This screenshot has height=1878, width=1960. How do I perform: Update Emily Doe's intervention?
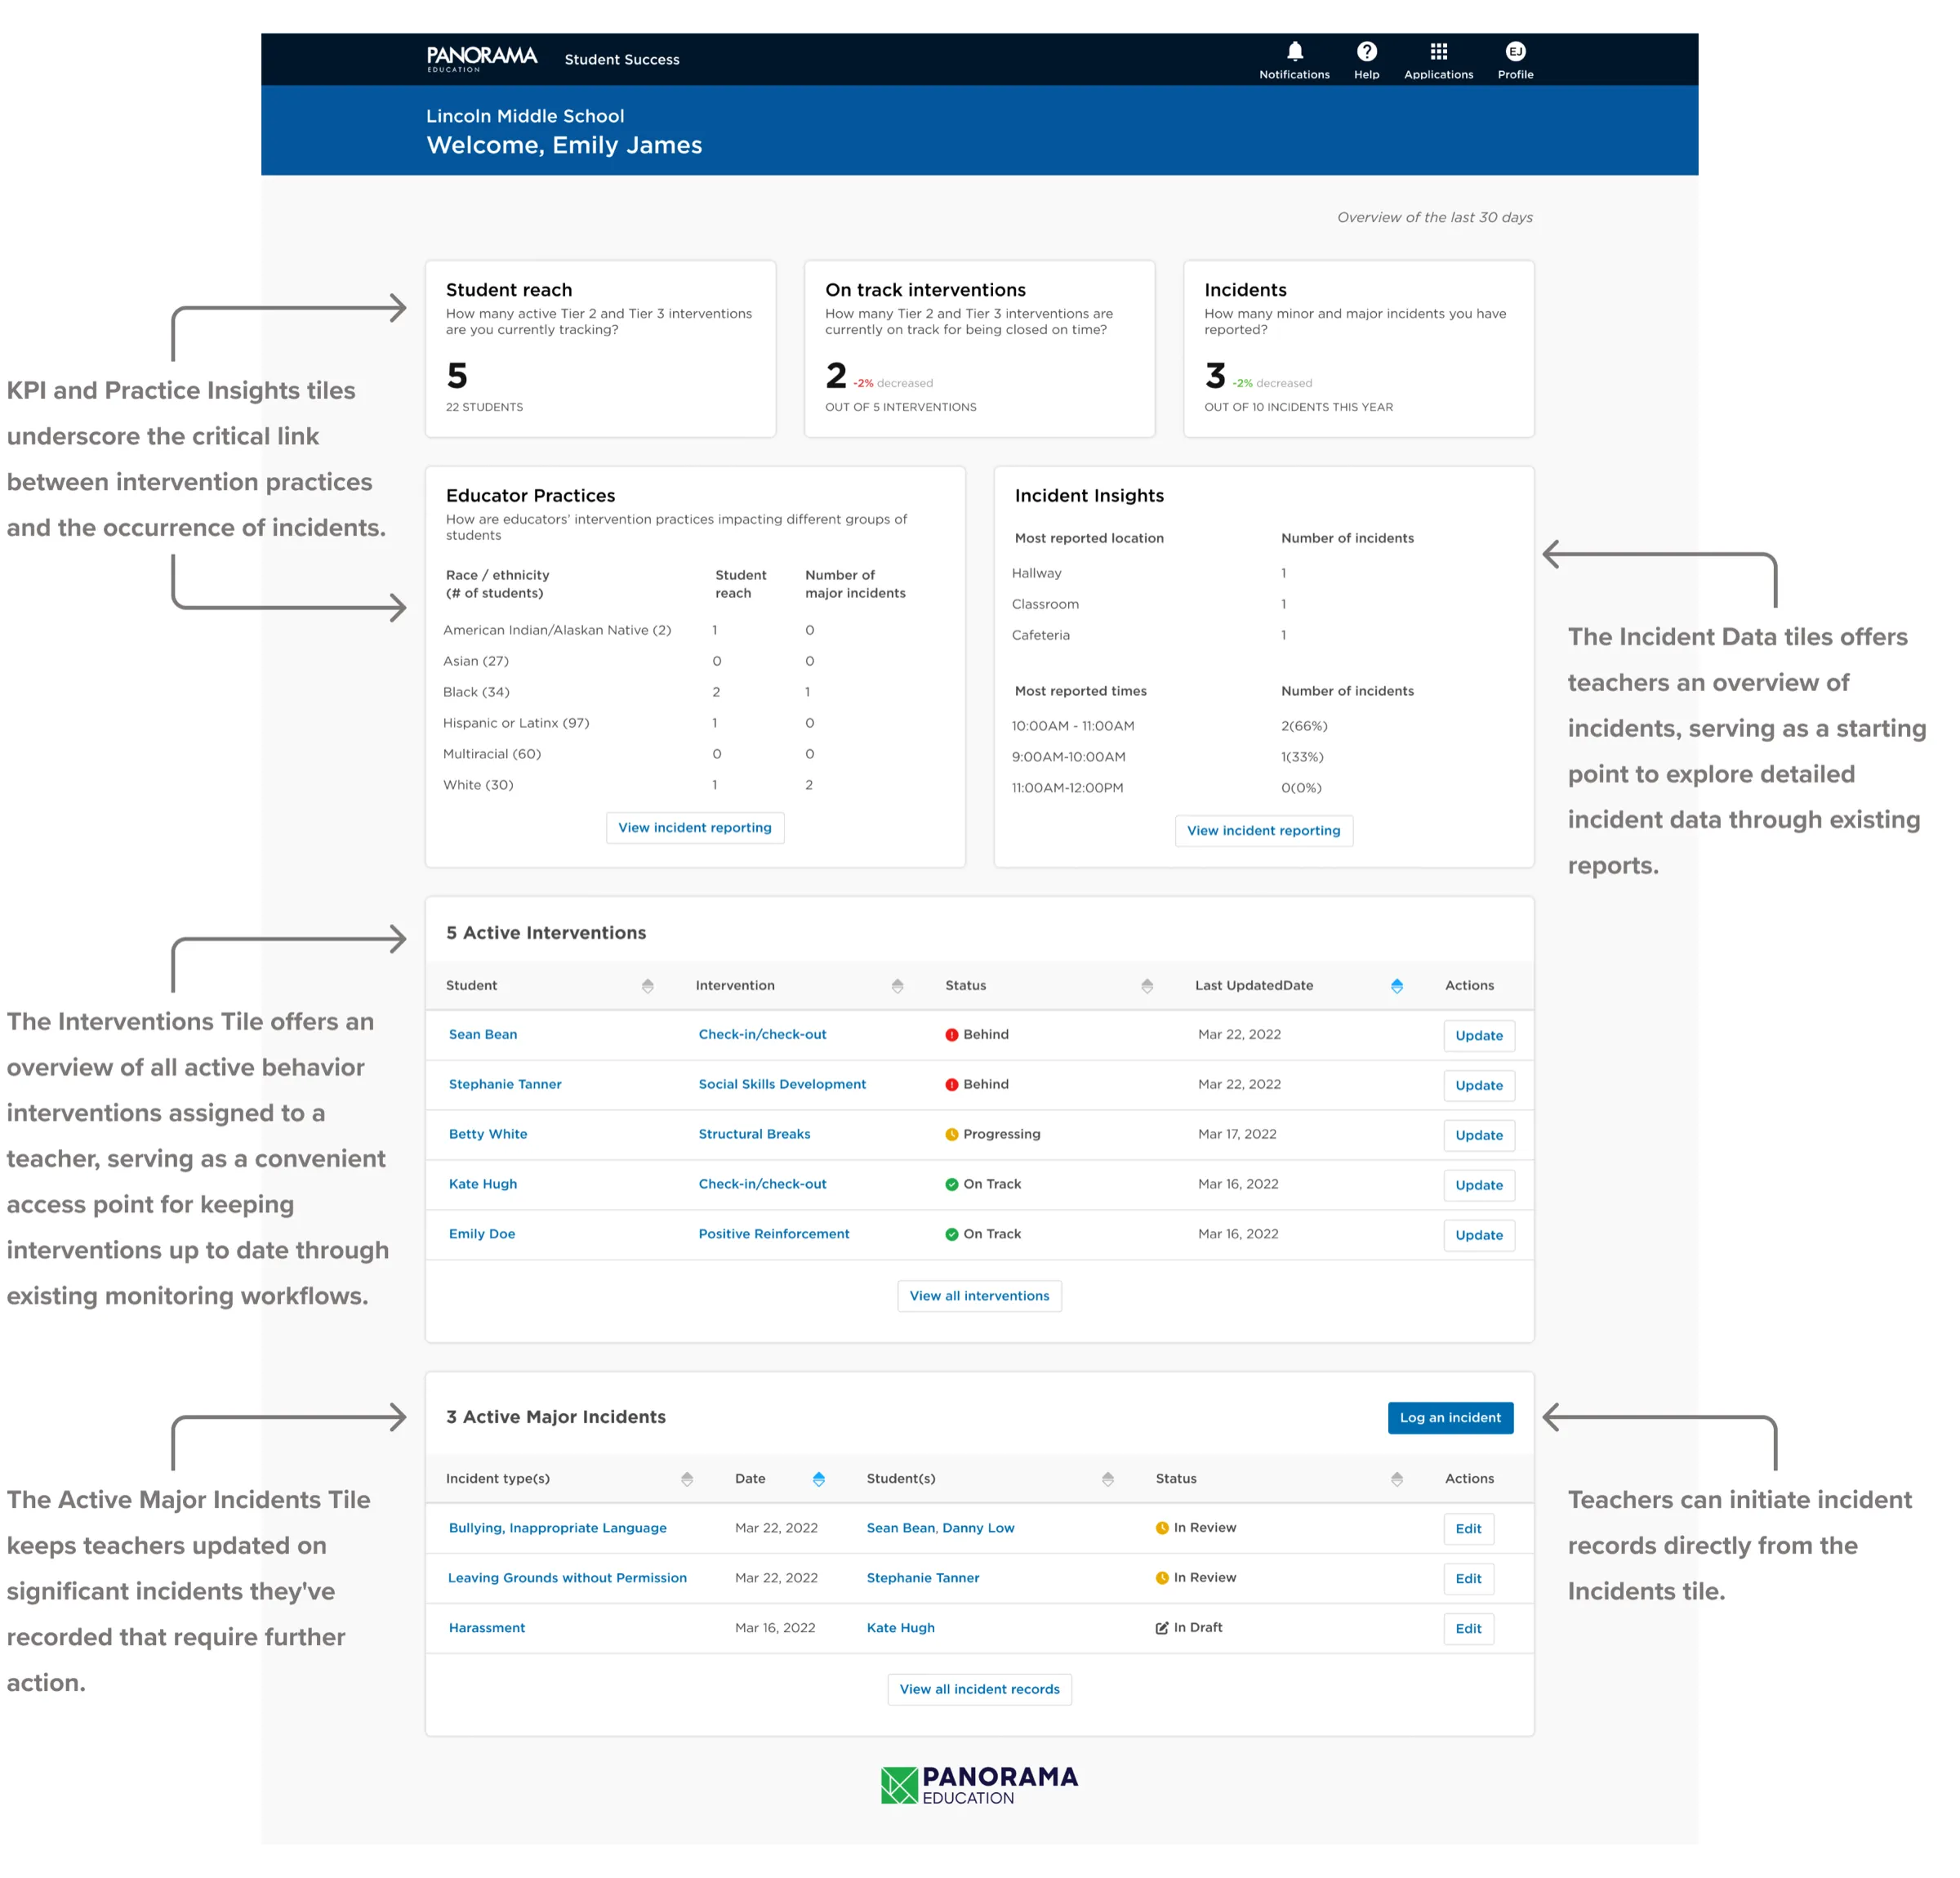[1479, 1236]
